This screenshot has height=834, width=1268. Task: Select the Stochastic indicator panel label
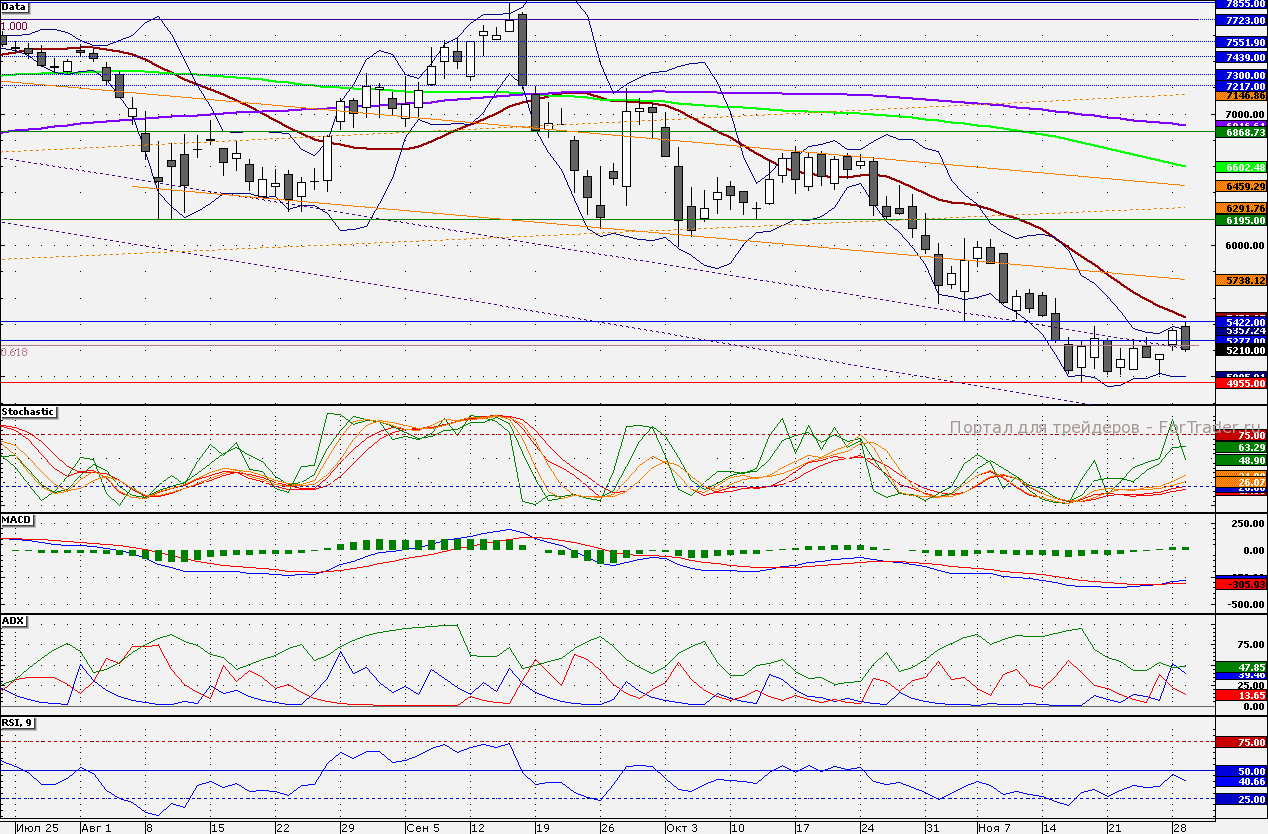point(28,411)
